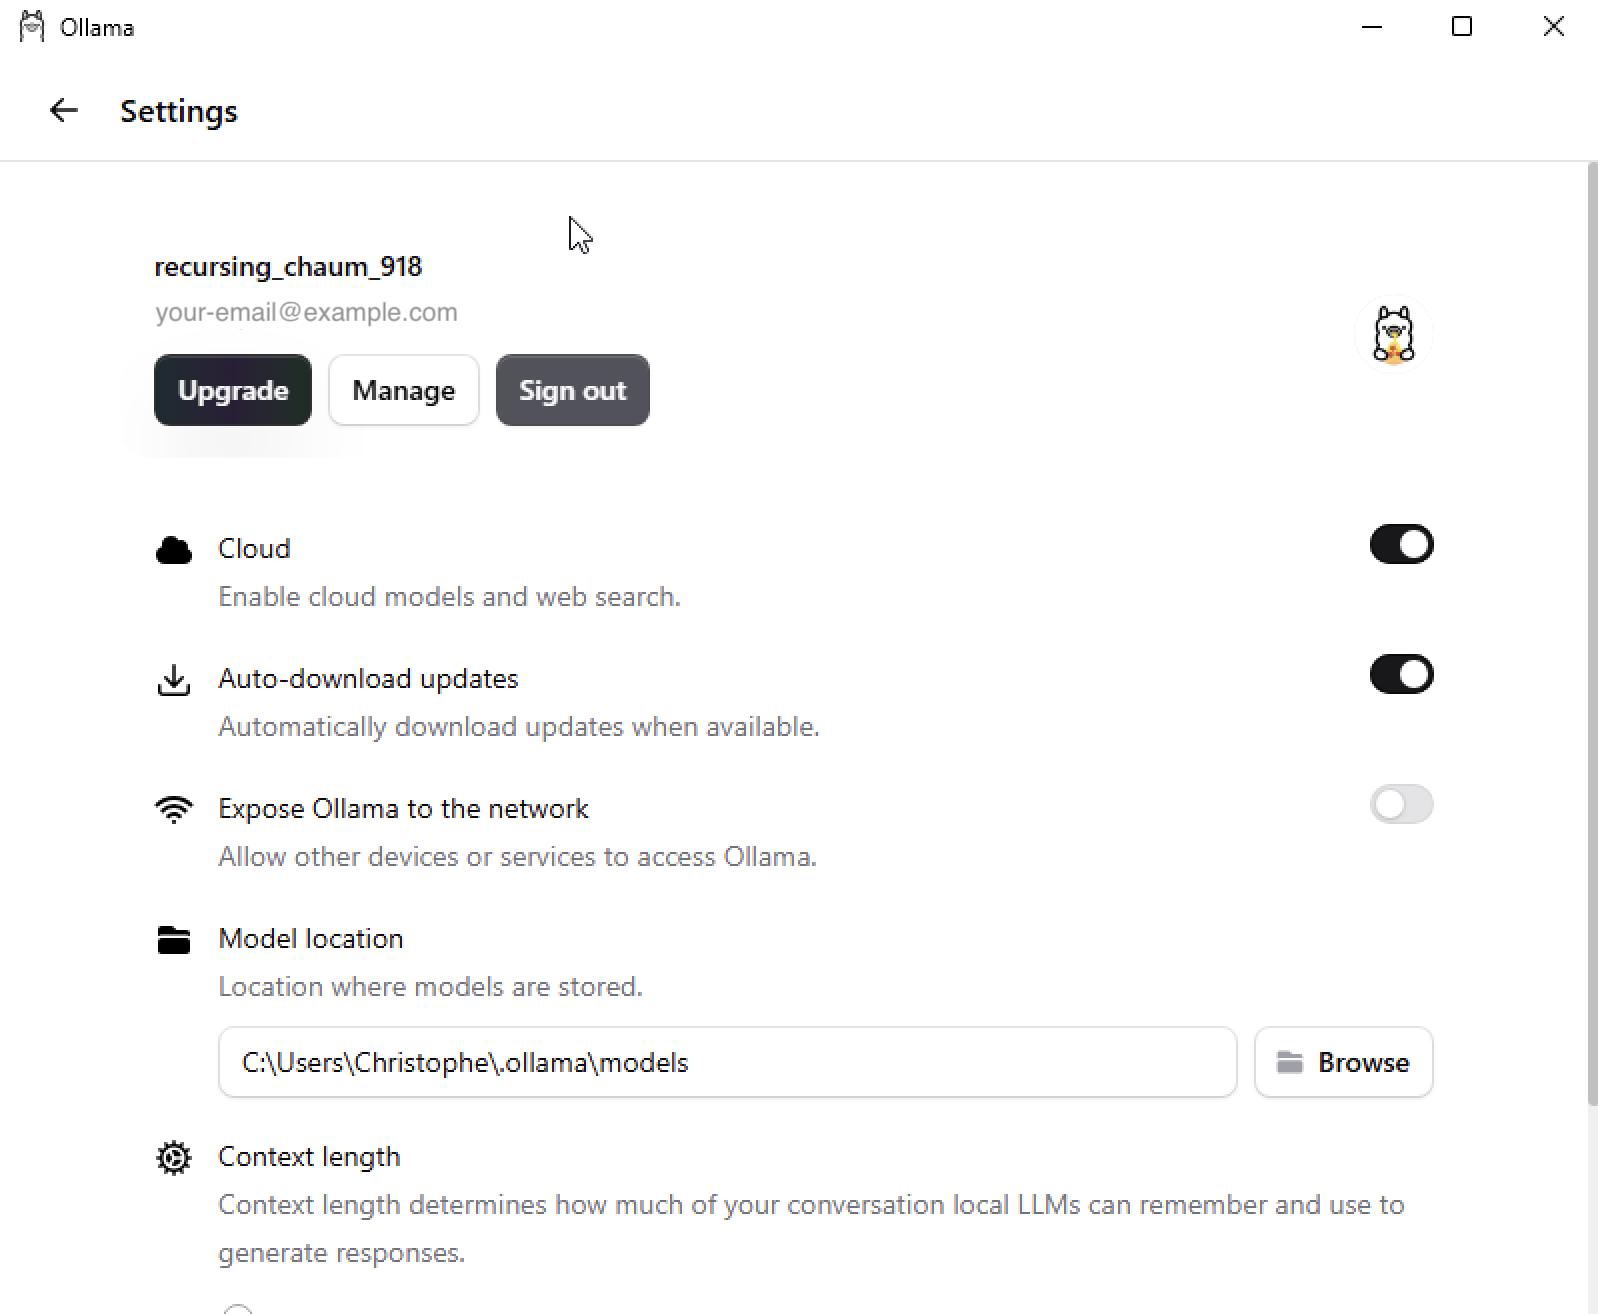
Task: Go back using the Settings back arrow
Action: 64,110
